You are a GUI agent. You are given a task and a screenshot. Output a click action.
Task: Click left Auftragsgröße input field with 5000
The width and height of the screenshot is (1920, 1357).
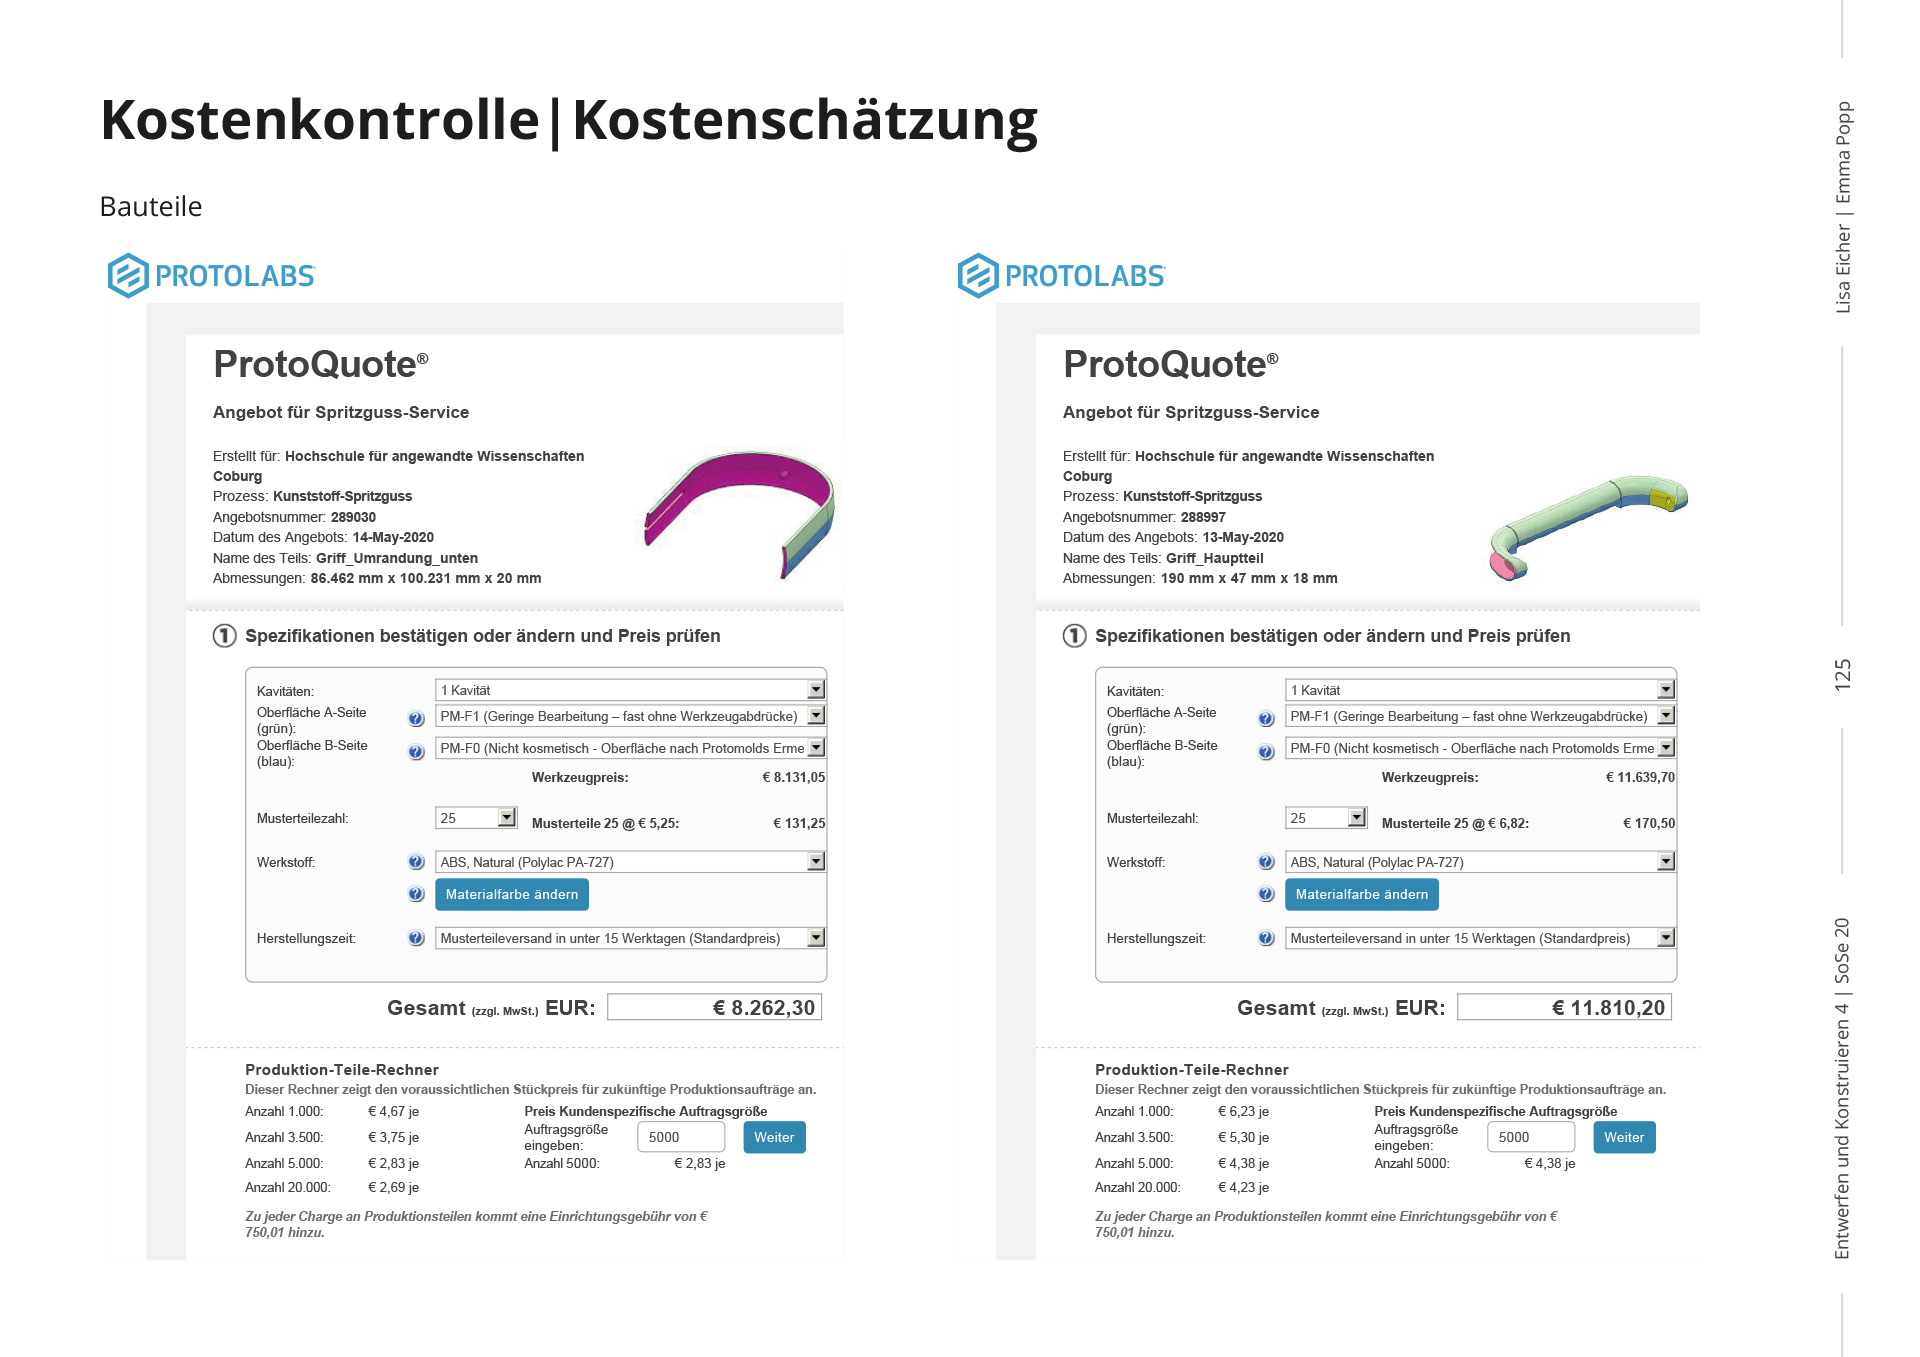click(681, 1137)
